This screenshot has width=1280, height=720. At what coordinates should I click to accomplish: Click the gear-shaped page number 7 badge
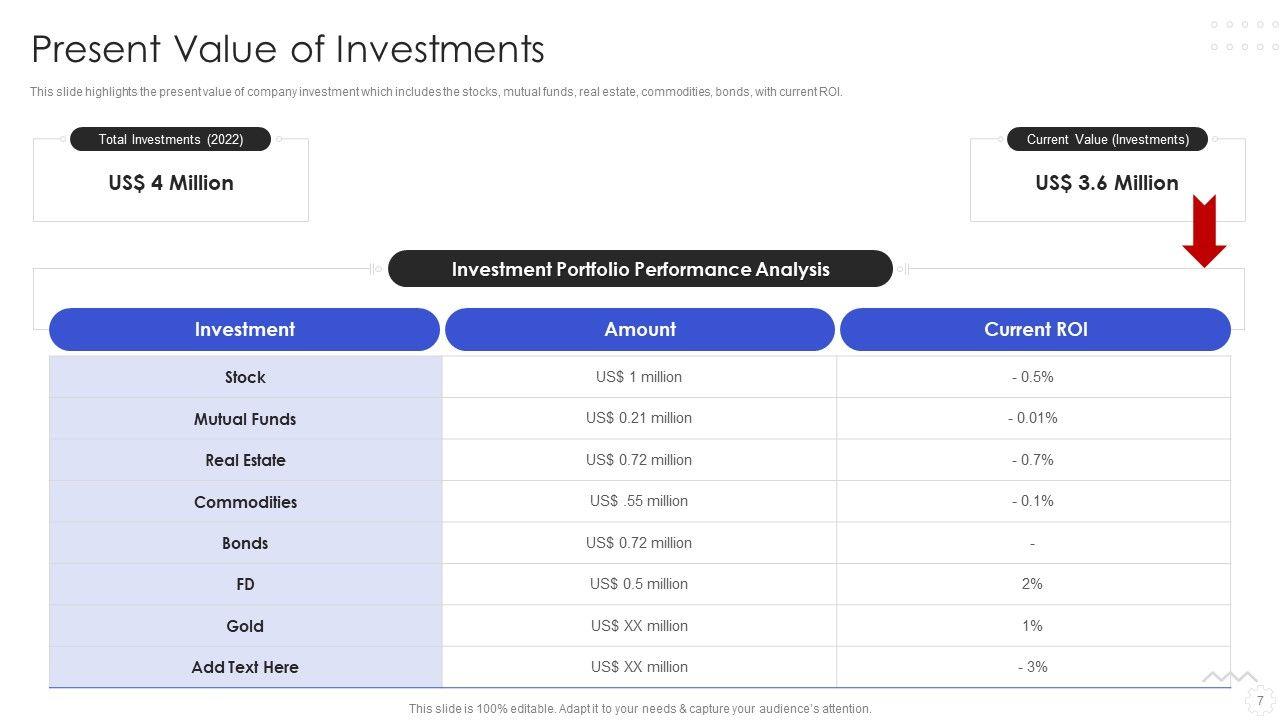click(1259, 701)
